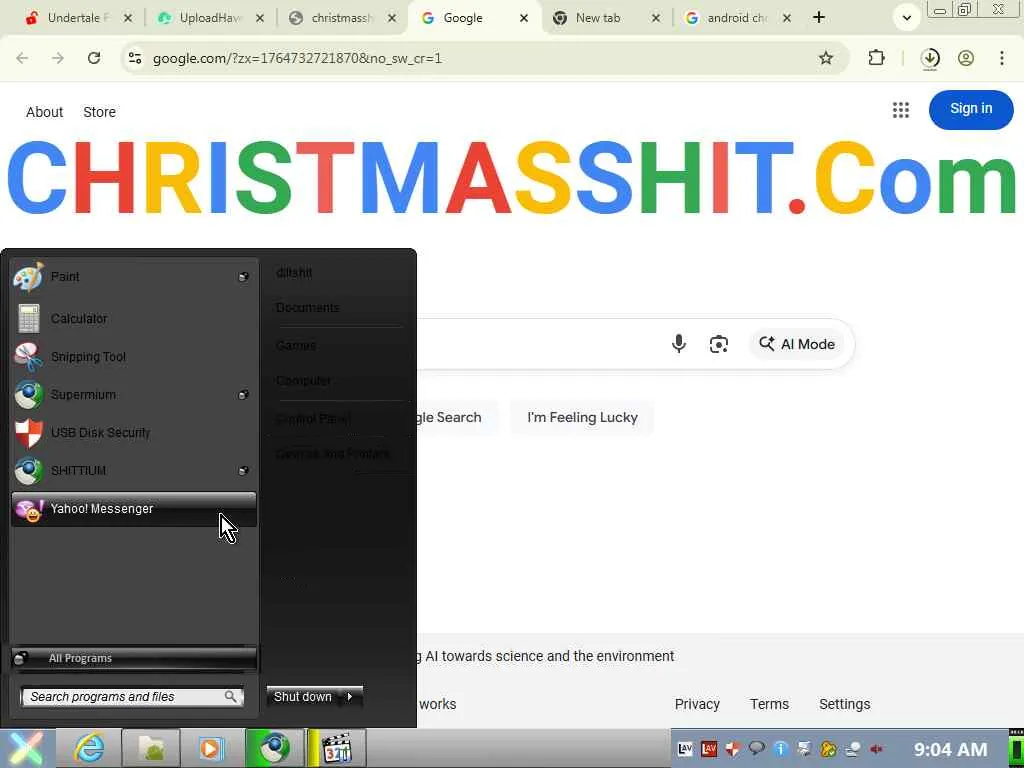Switch to the UploadHaven tab
The height and width of the screenshot is (768, 1024).
coord(210,18)
